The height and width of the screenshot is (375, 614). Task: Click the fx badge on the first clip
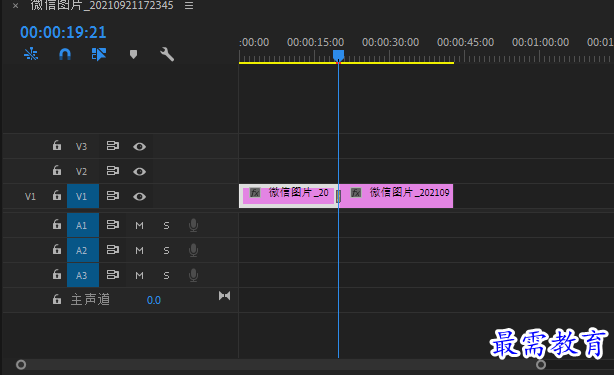[x=255, y=193]
